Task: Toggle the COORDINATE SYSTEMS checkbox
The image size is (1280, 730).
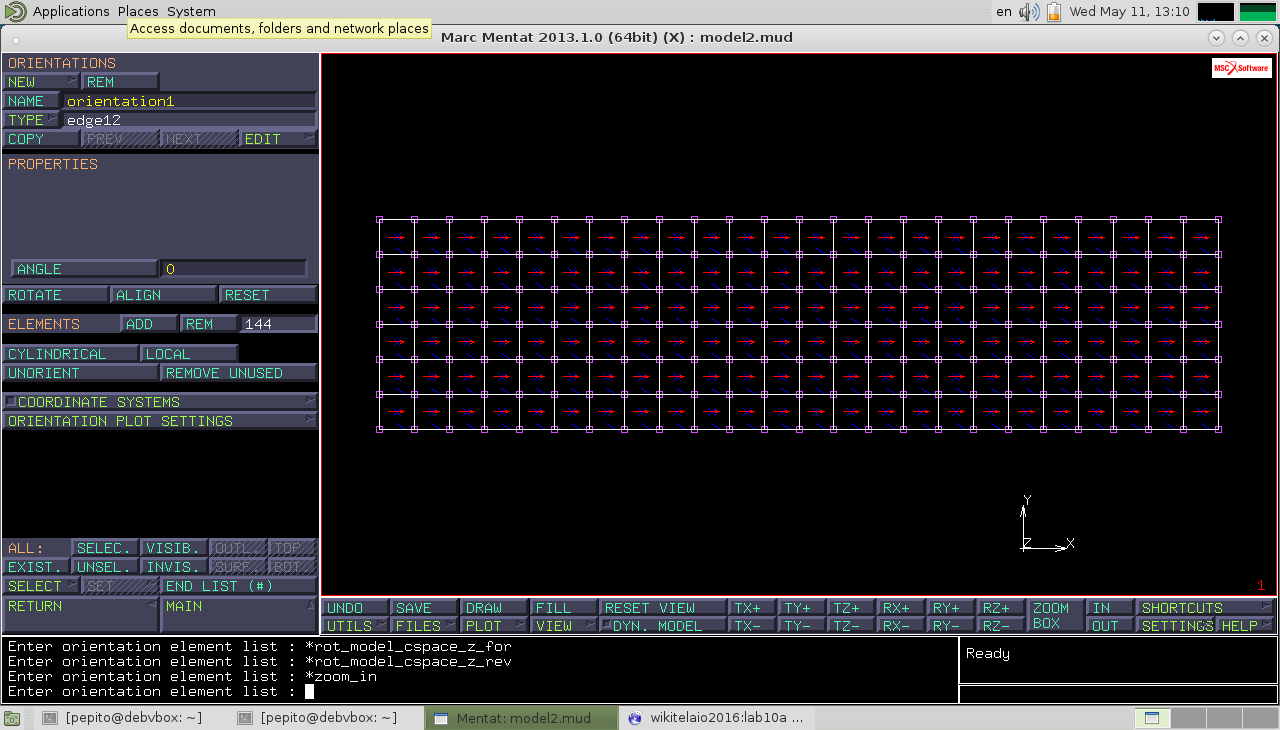Action: (x=11, y=402)
